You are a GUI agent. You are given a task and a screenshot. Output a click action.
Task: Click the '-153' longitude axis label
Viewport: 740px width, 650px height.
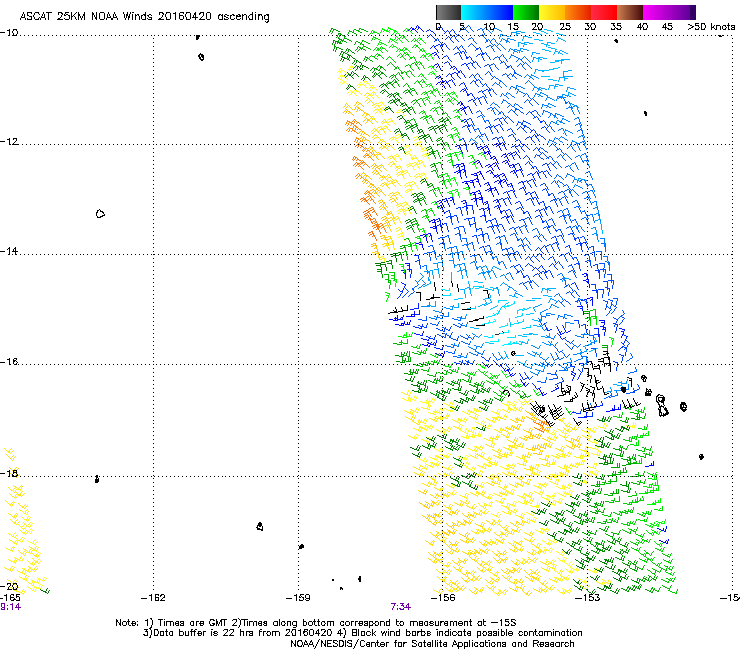(x=588, y=598)
